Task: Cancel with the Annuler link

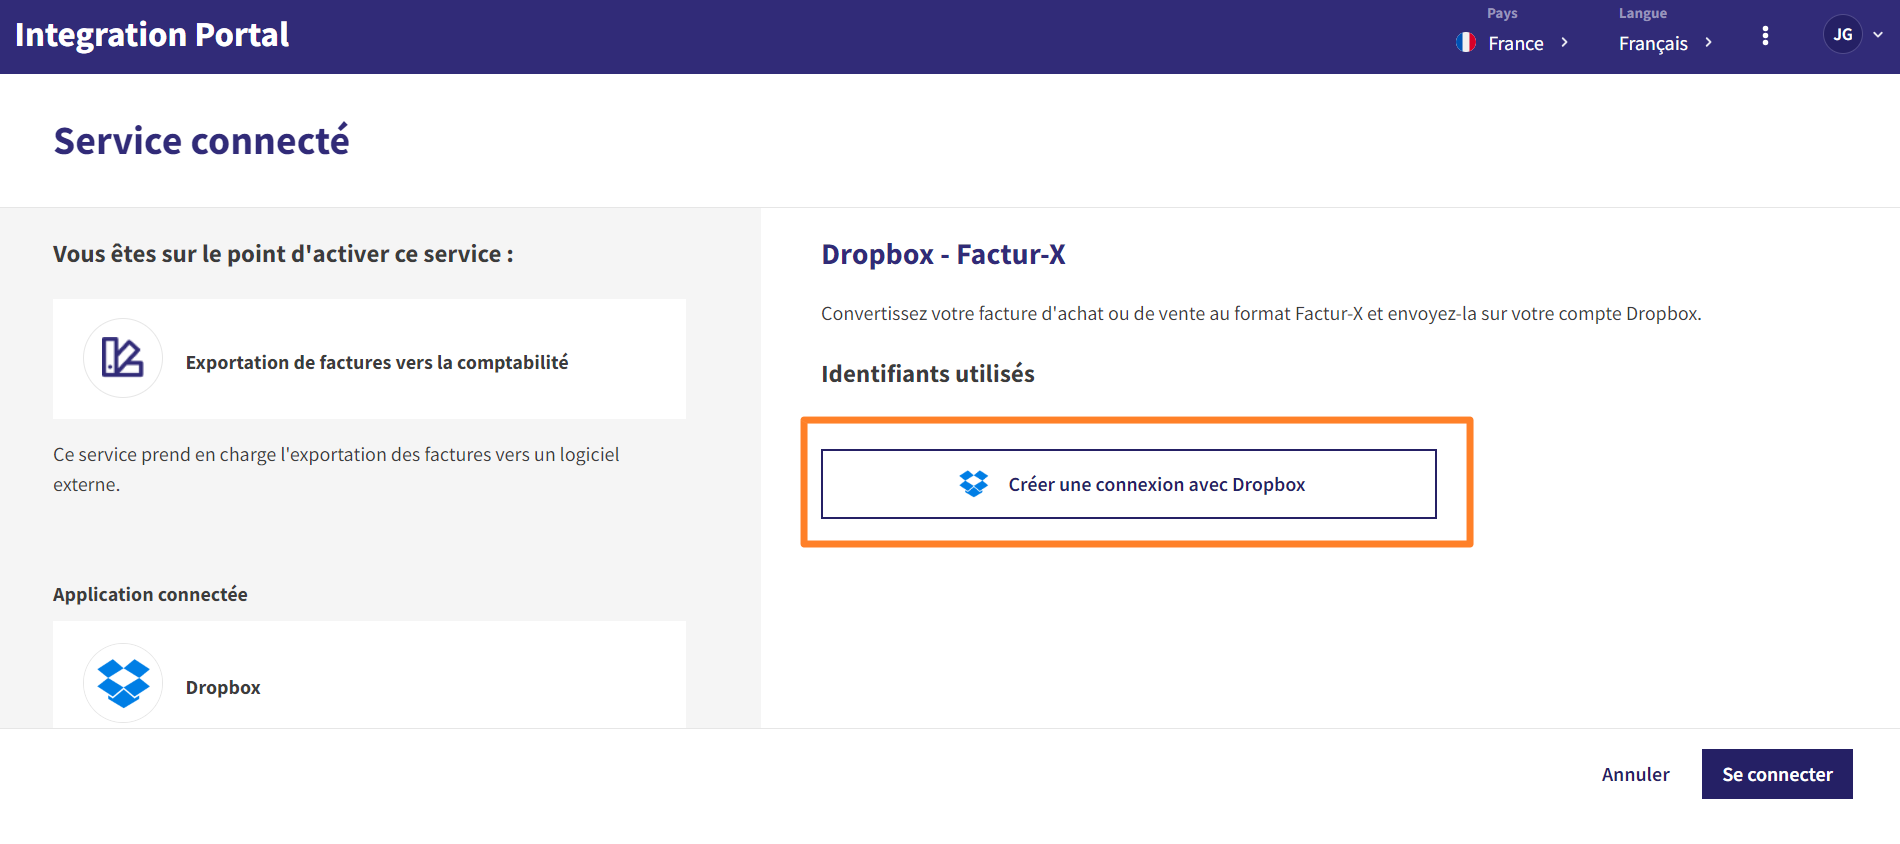Action: (x=1635, y=774)
